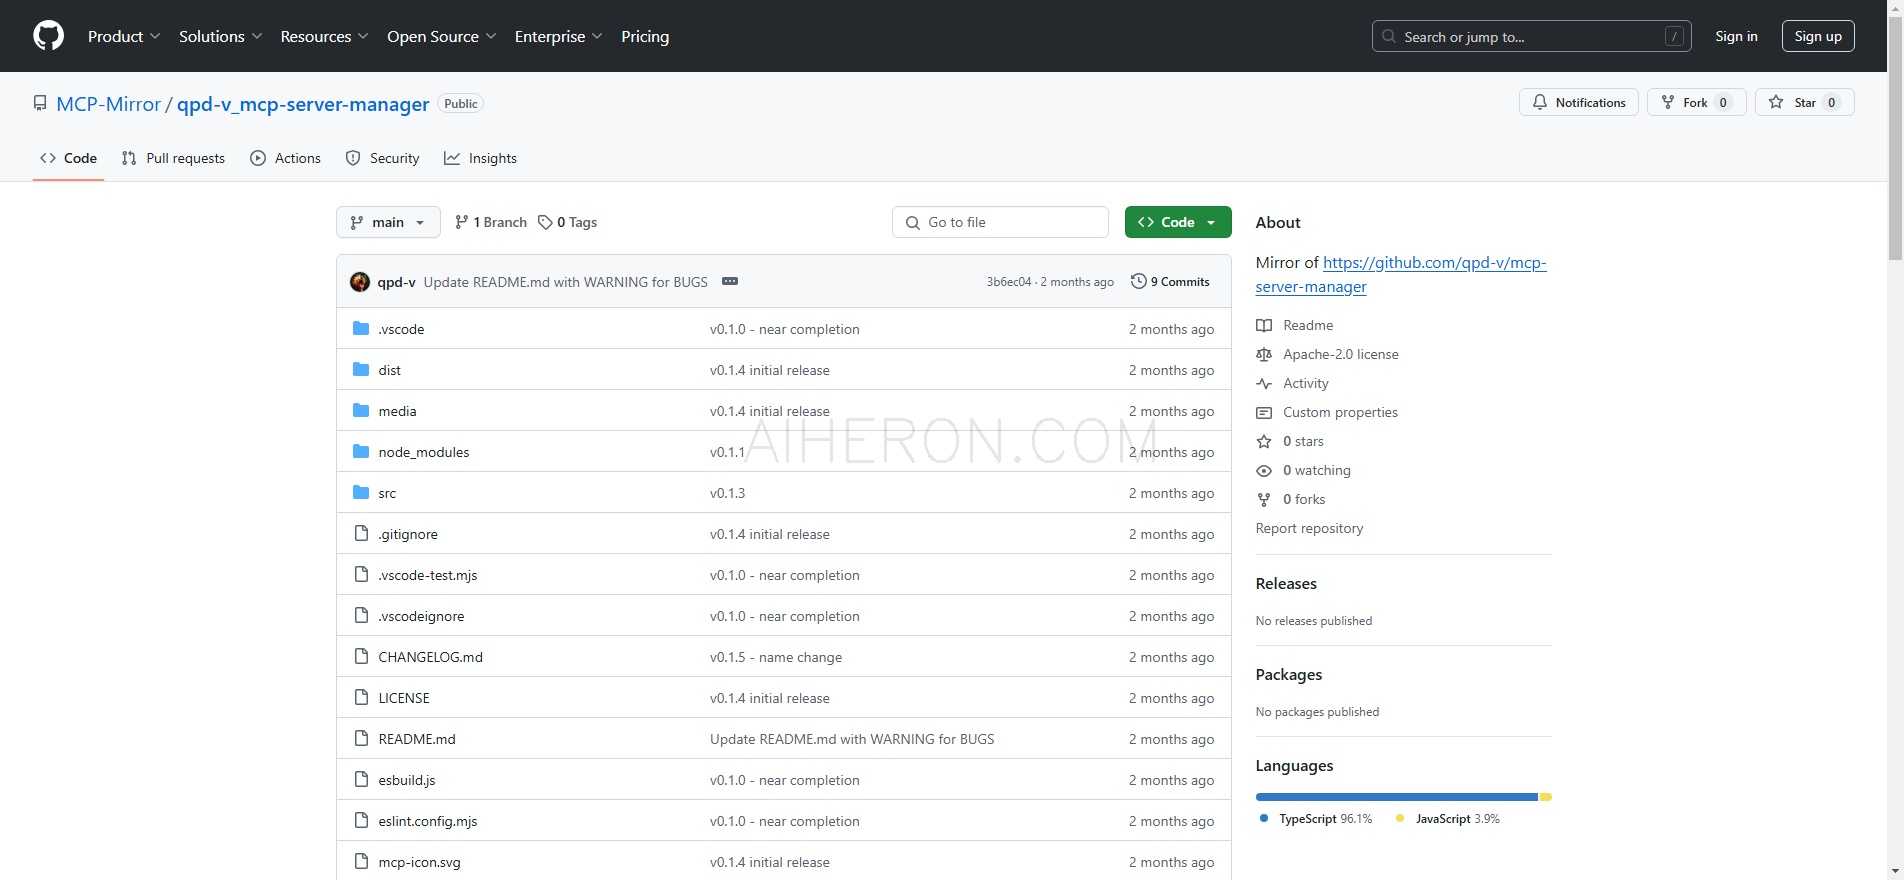Screen dimensions: 1904x880
Task: Click the Releases heading link
Action: click(1286, 584)
